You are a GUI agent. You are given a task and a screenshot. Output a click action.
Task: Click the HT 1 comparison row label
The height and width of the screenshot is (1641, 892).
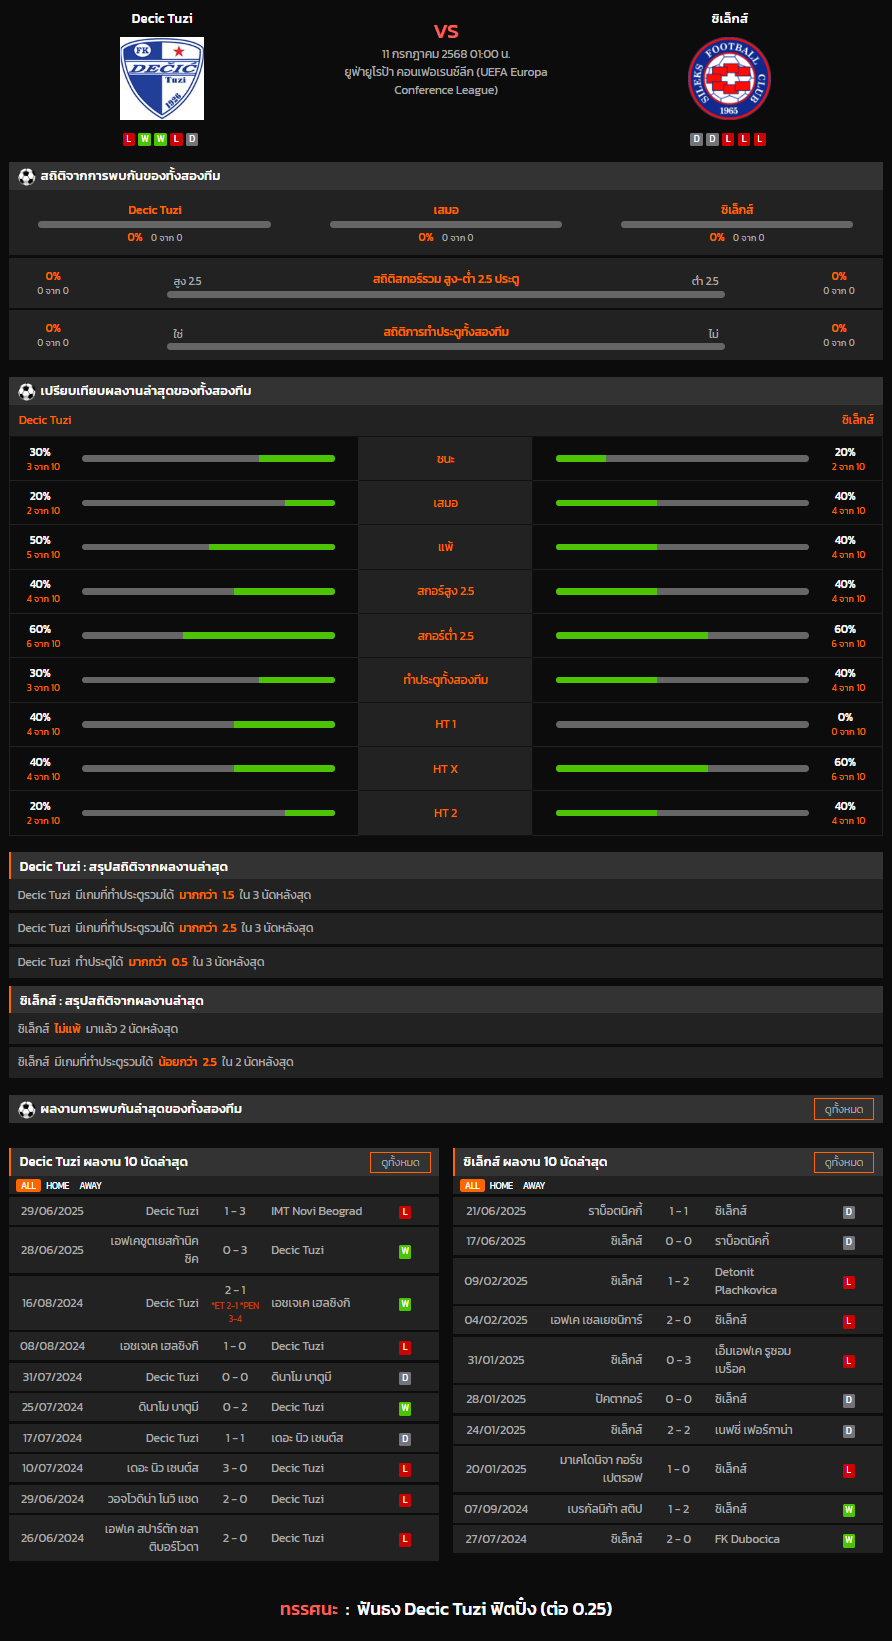coord(445,725)
